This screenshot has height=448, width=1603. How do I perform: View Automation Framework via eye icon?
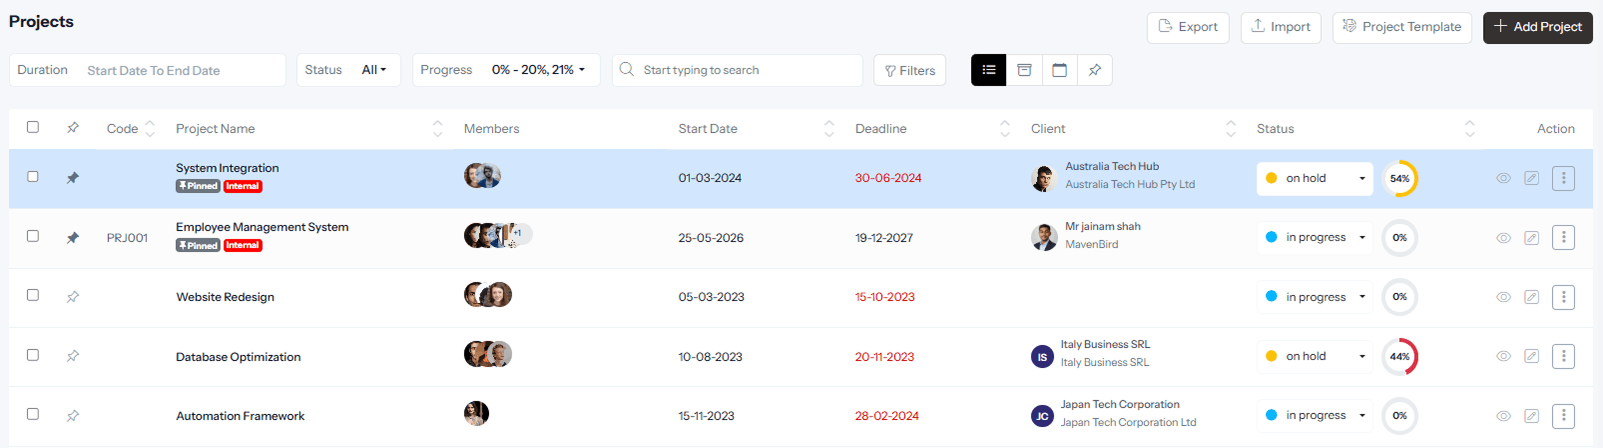tap(1503, 416)
